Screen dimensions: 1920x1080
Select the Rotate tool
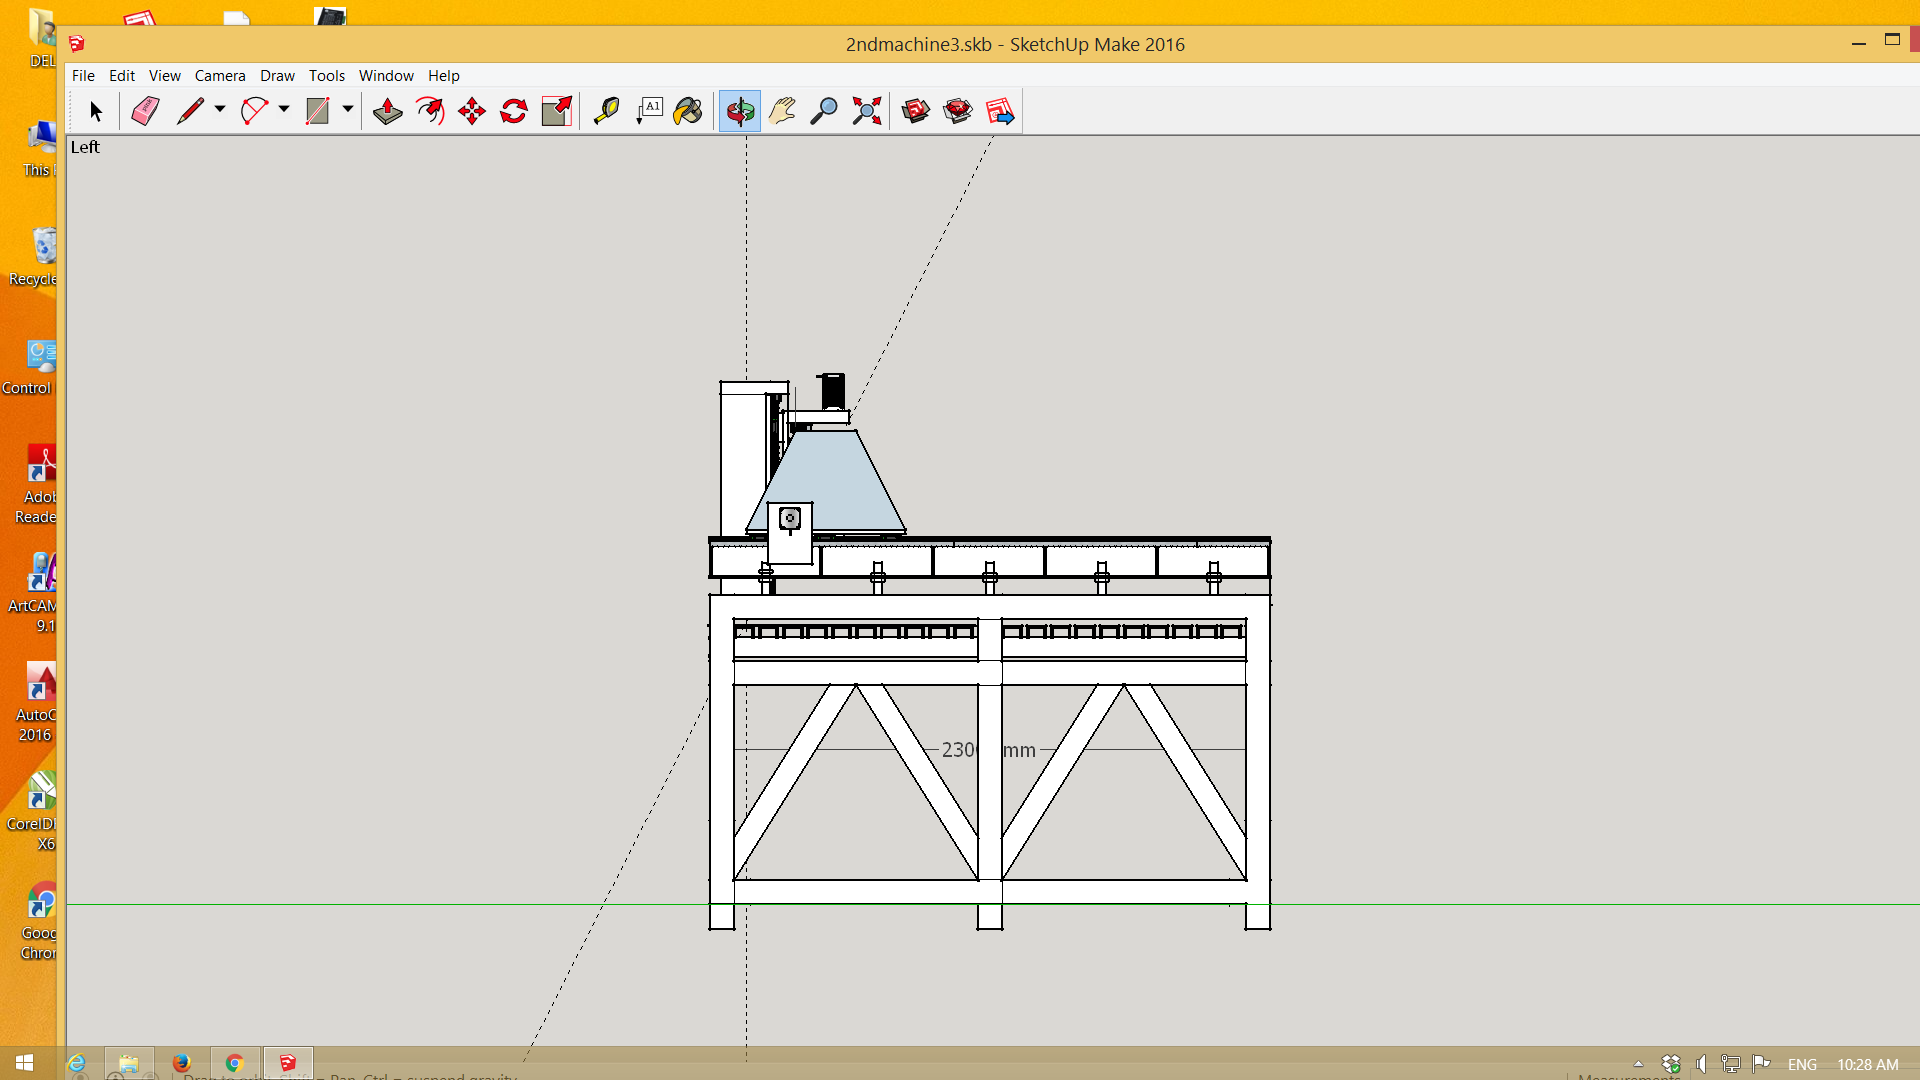pyautogui.click(x=514, y=111)
